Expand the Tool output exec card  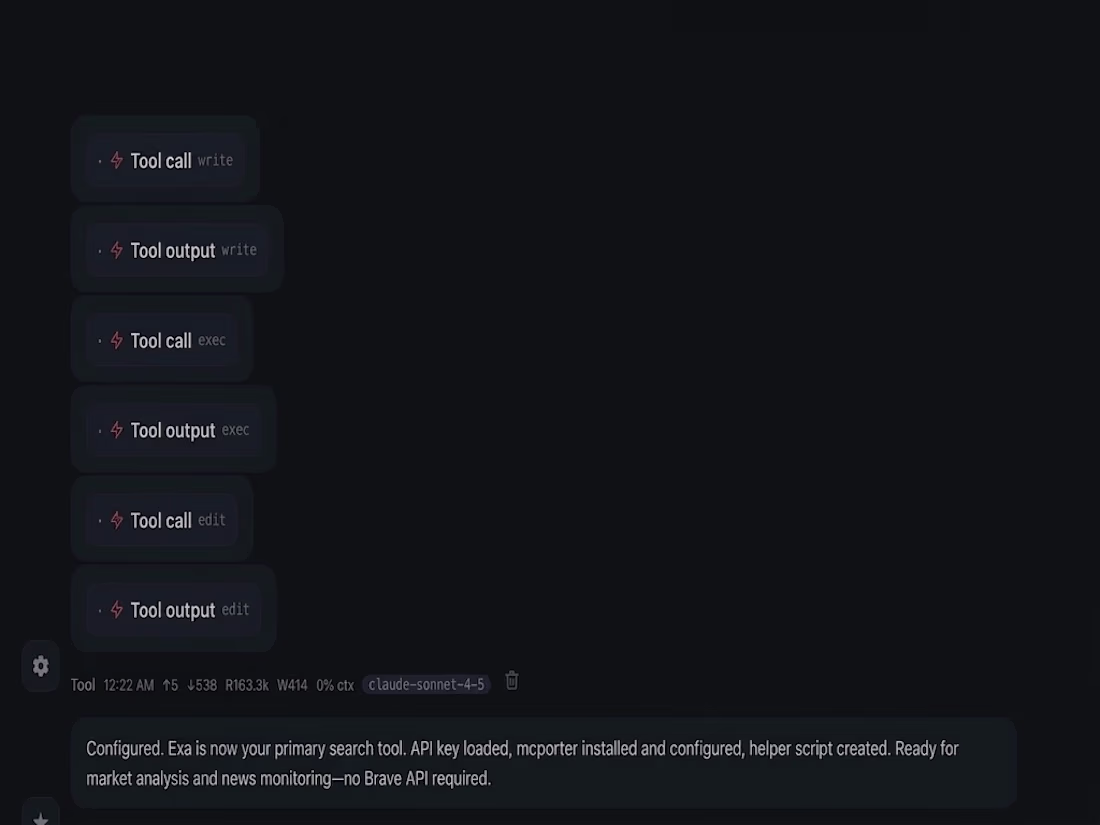(173, 430)
